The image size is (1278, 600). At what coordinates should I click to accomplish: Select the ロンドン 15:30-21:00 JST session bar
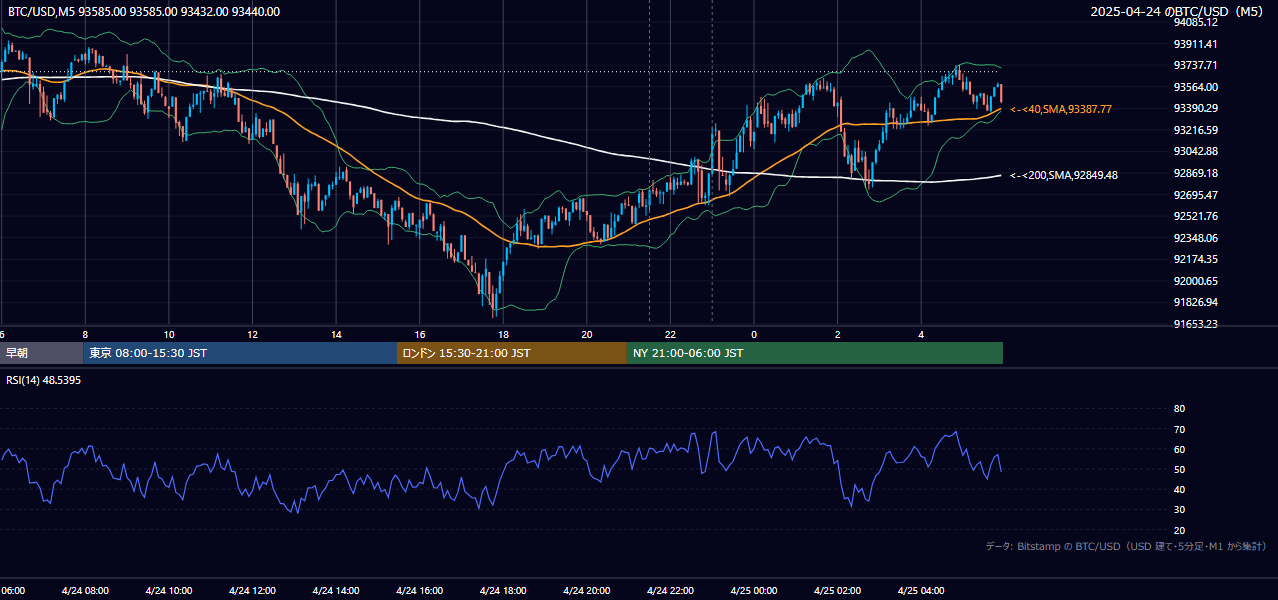pyautogui.click(x=512, y=353)
